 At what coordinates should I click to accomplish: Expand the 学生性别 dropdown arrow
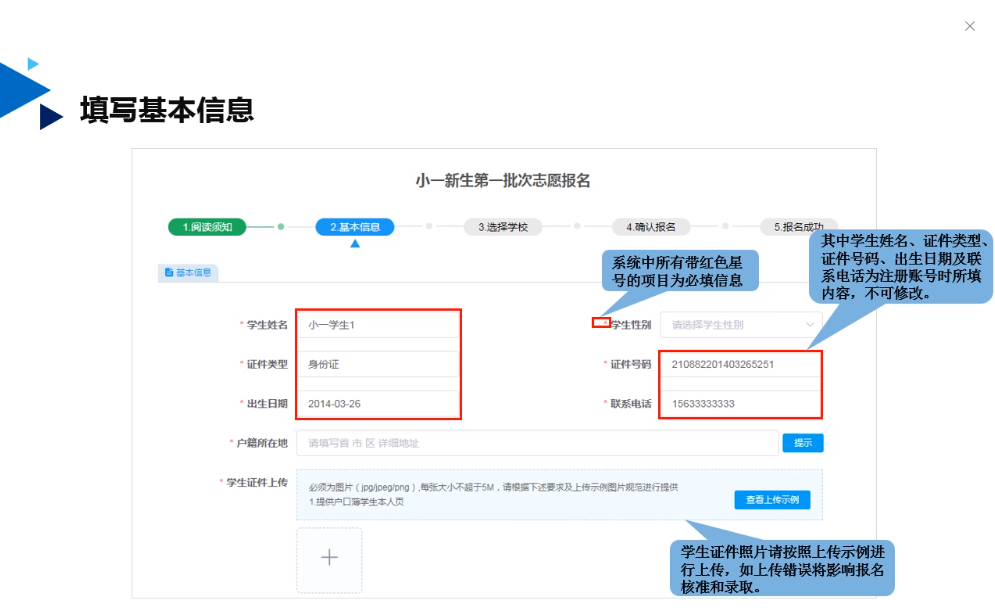click(809, 325)
